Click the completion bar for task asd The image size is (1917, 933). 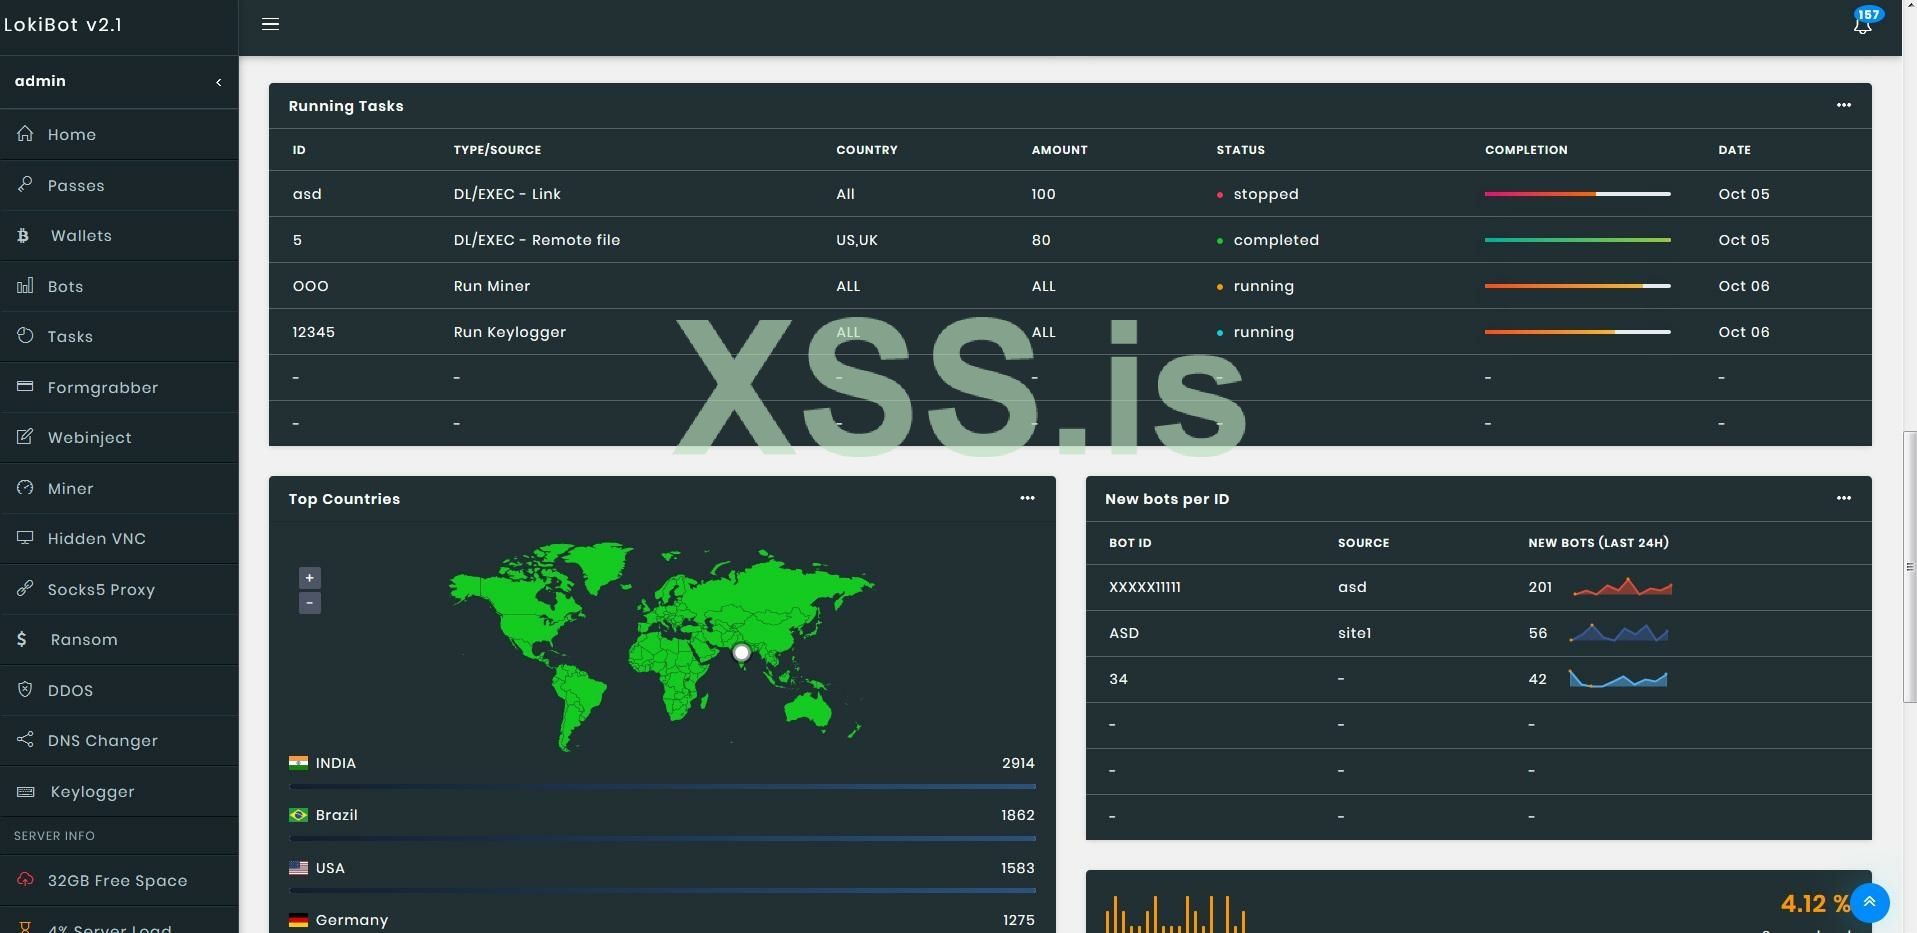(x=1577, y=194)
